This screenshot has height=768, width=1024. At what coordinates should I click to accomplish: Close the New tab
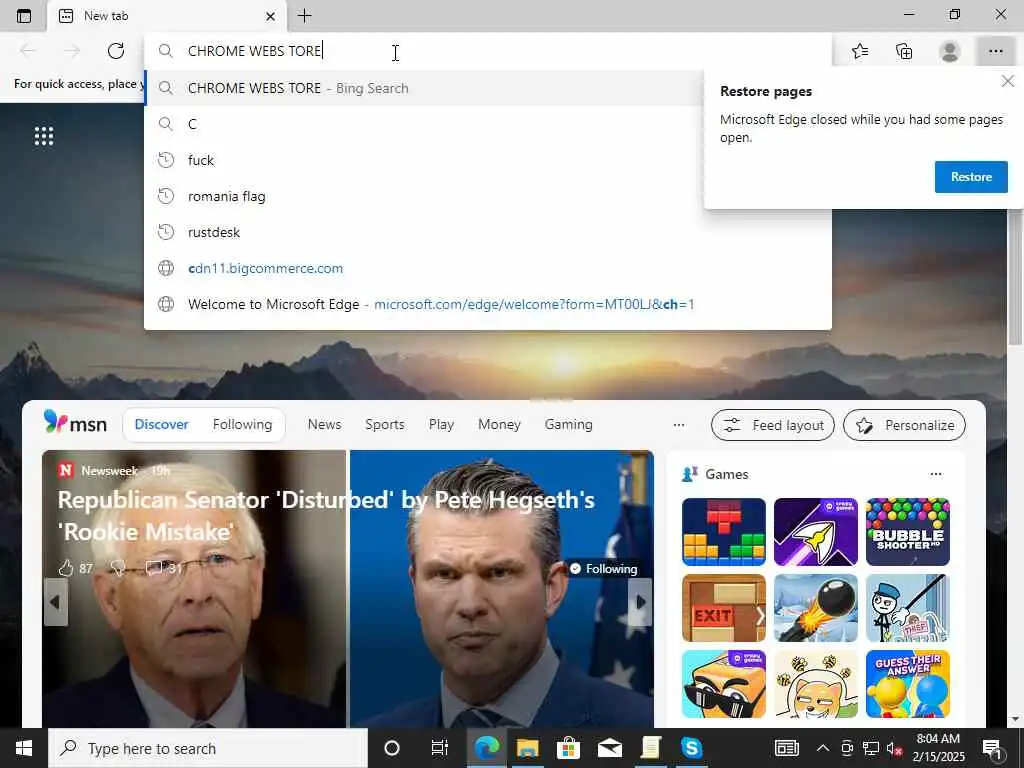click(270, 16)
